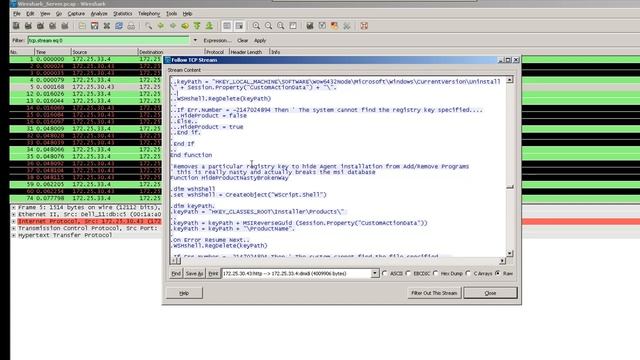Select the Hex Dump radio button

436,273
